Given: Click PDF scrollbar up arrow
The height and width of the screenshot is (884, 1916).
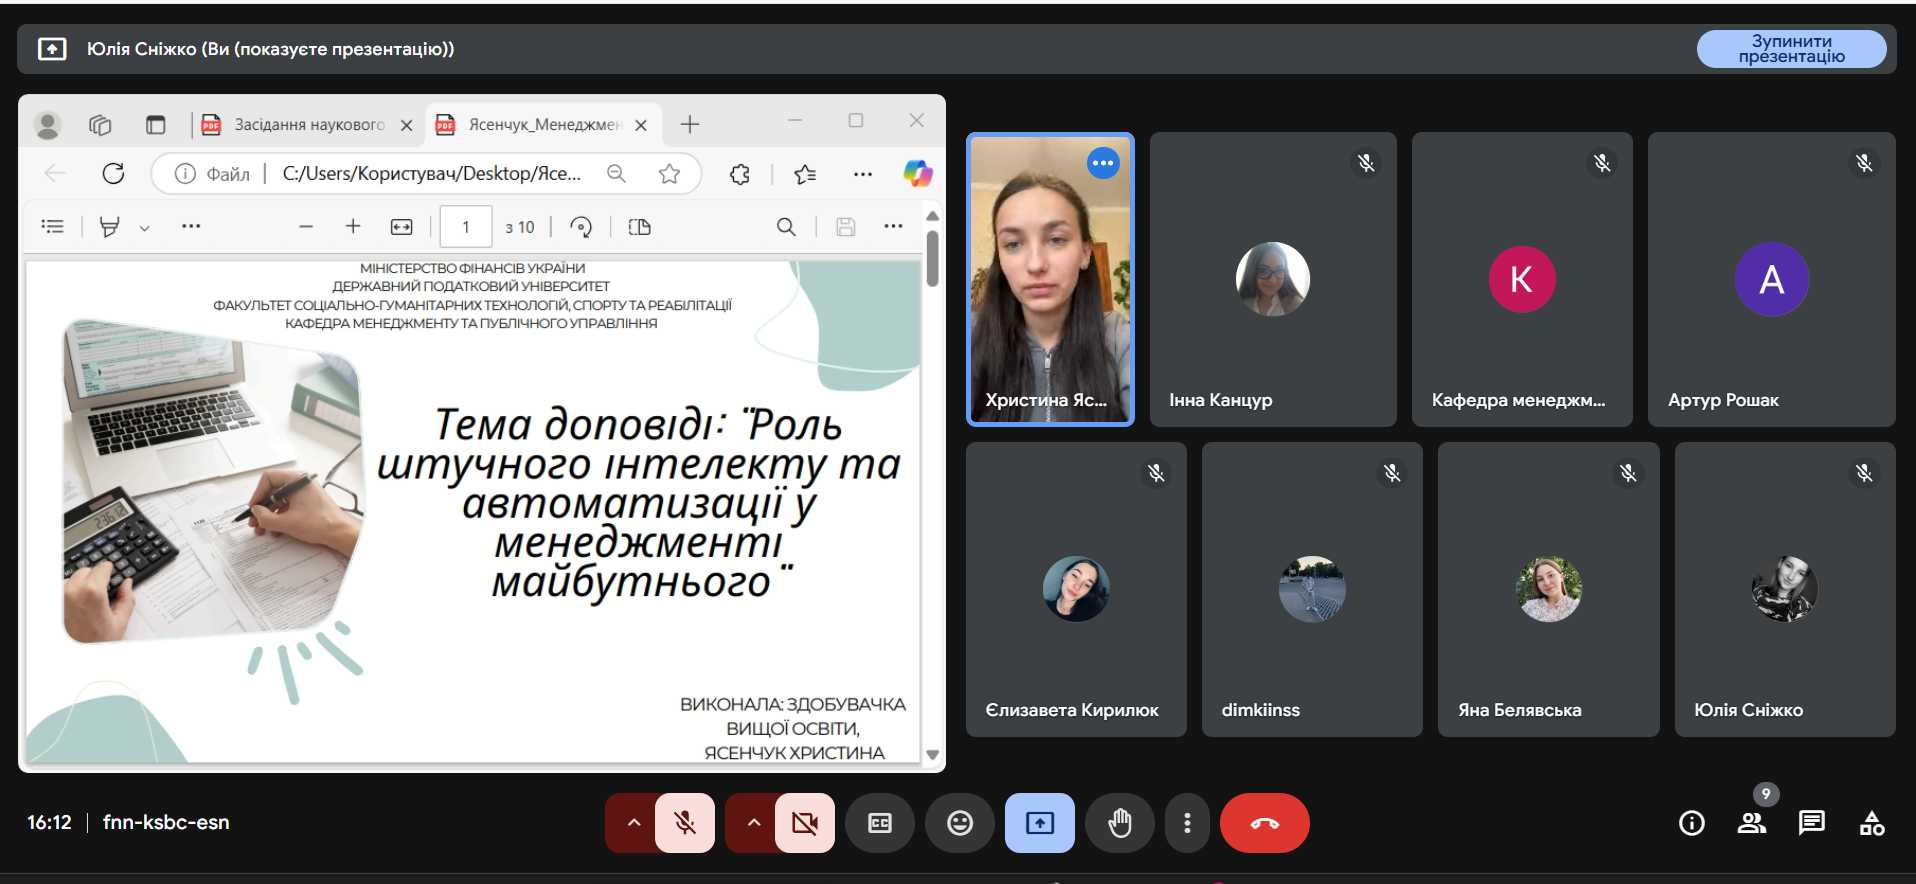Looking at the screenshot, I should 933,216.
